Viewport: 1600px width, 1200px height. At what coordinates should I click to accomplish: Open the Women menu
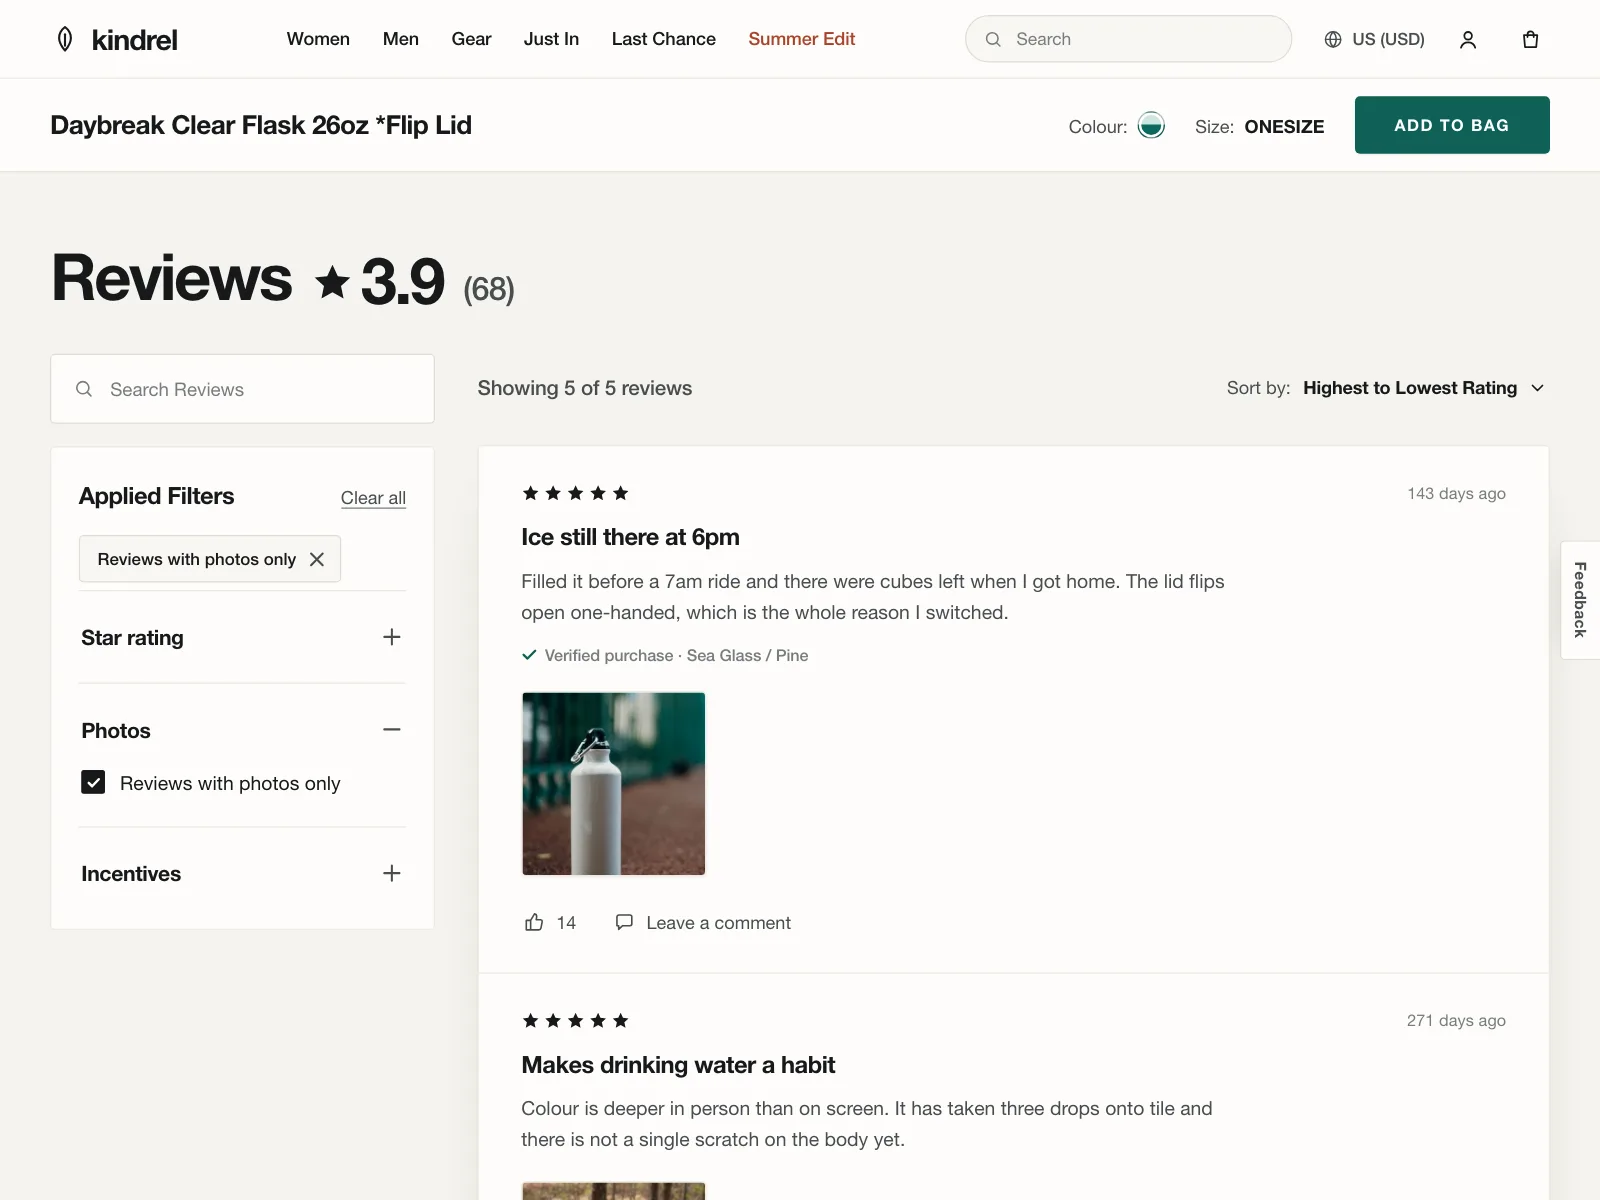tap(318, 39)
